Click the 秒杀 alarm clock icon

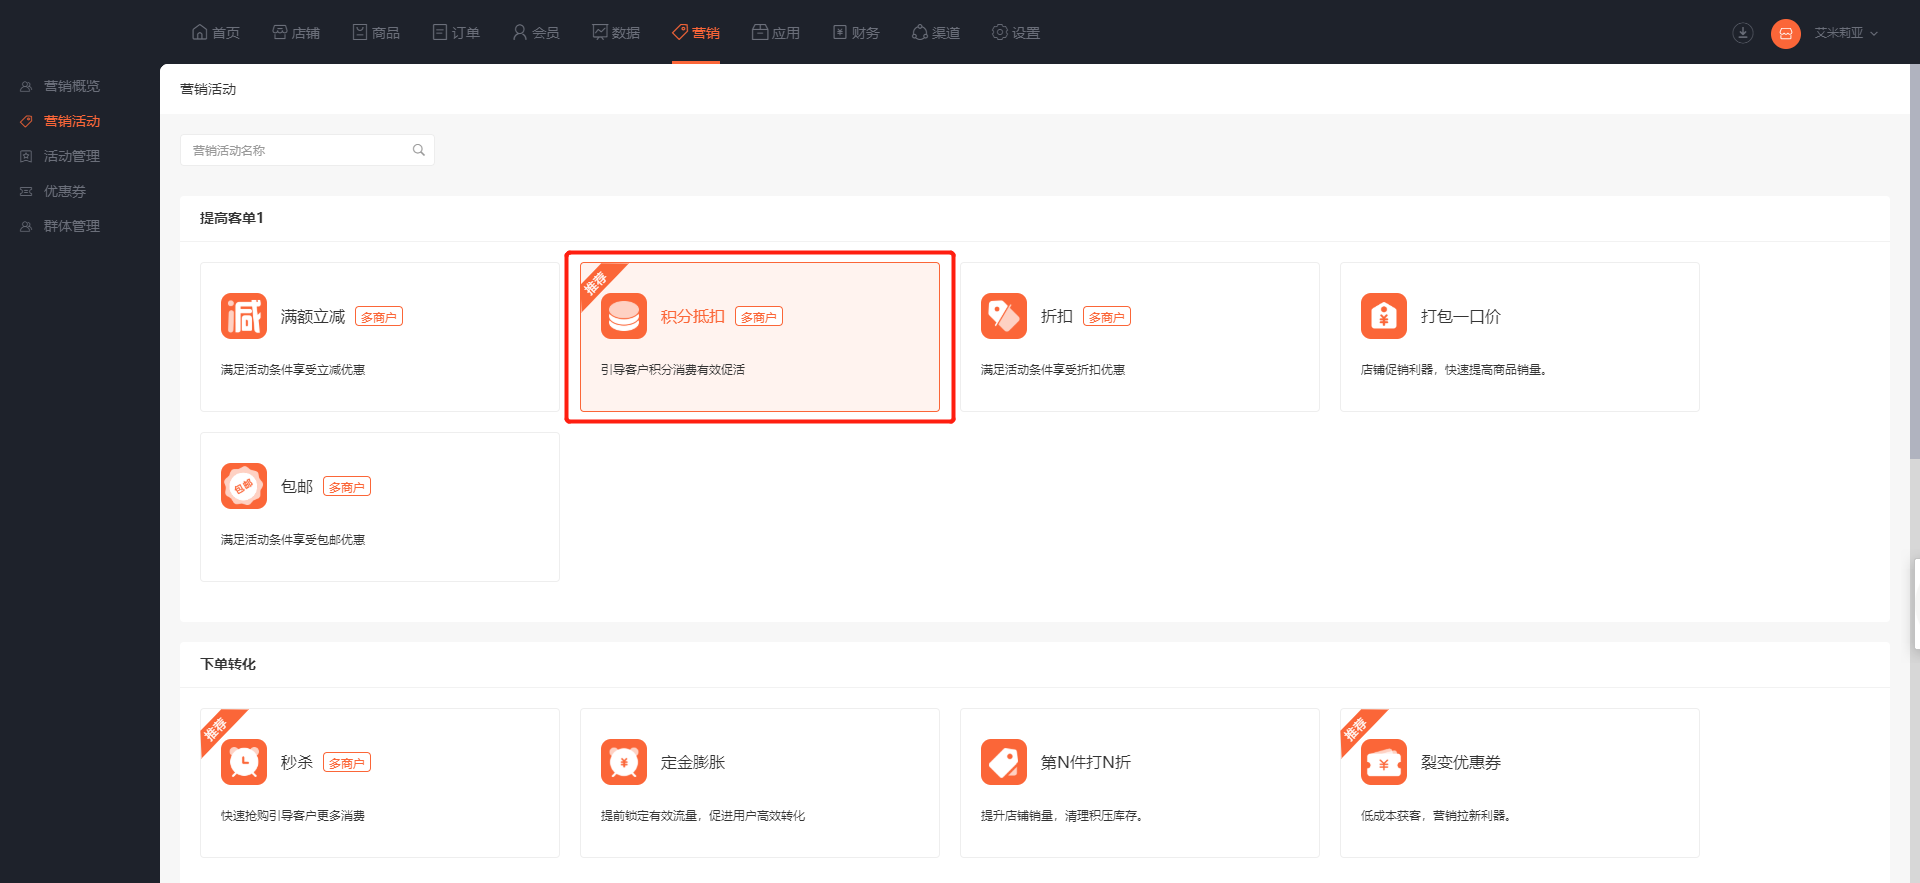244,762
